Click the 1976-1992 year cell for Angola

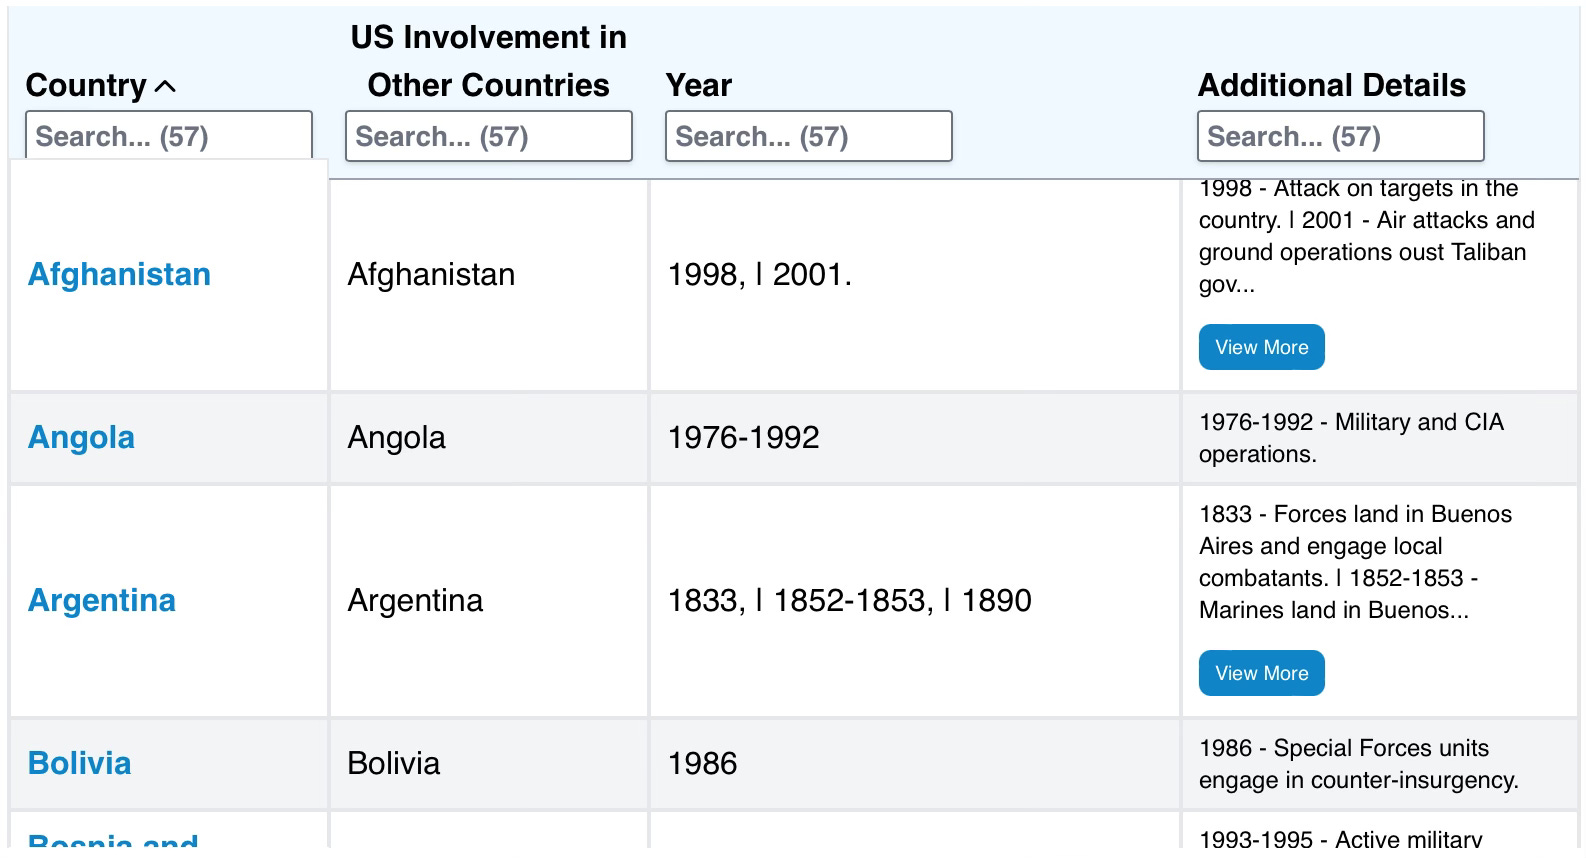743,438
